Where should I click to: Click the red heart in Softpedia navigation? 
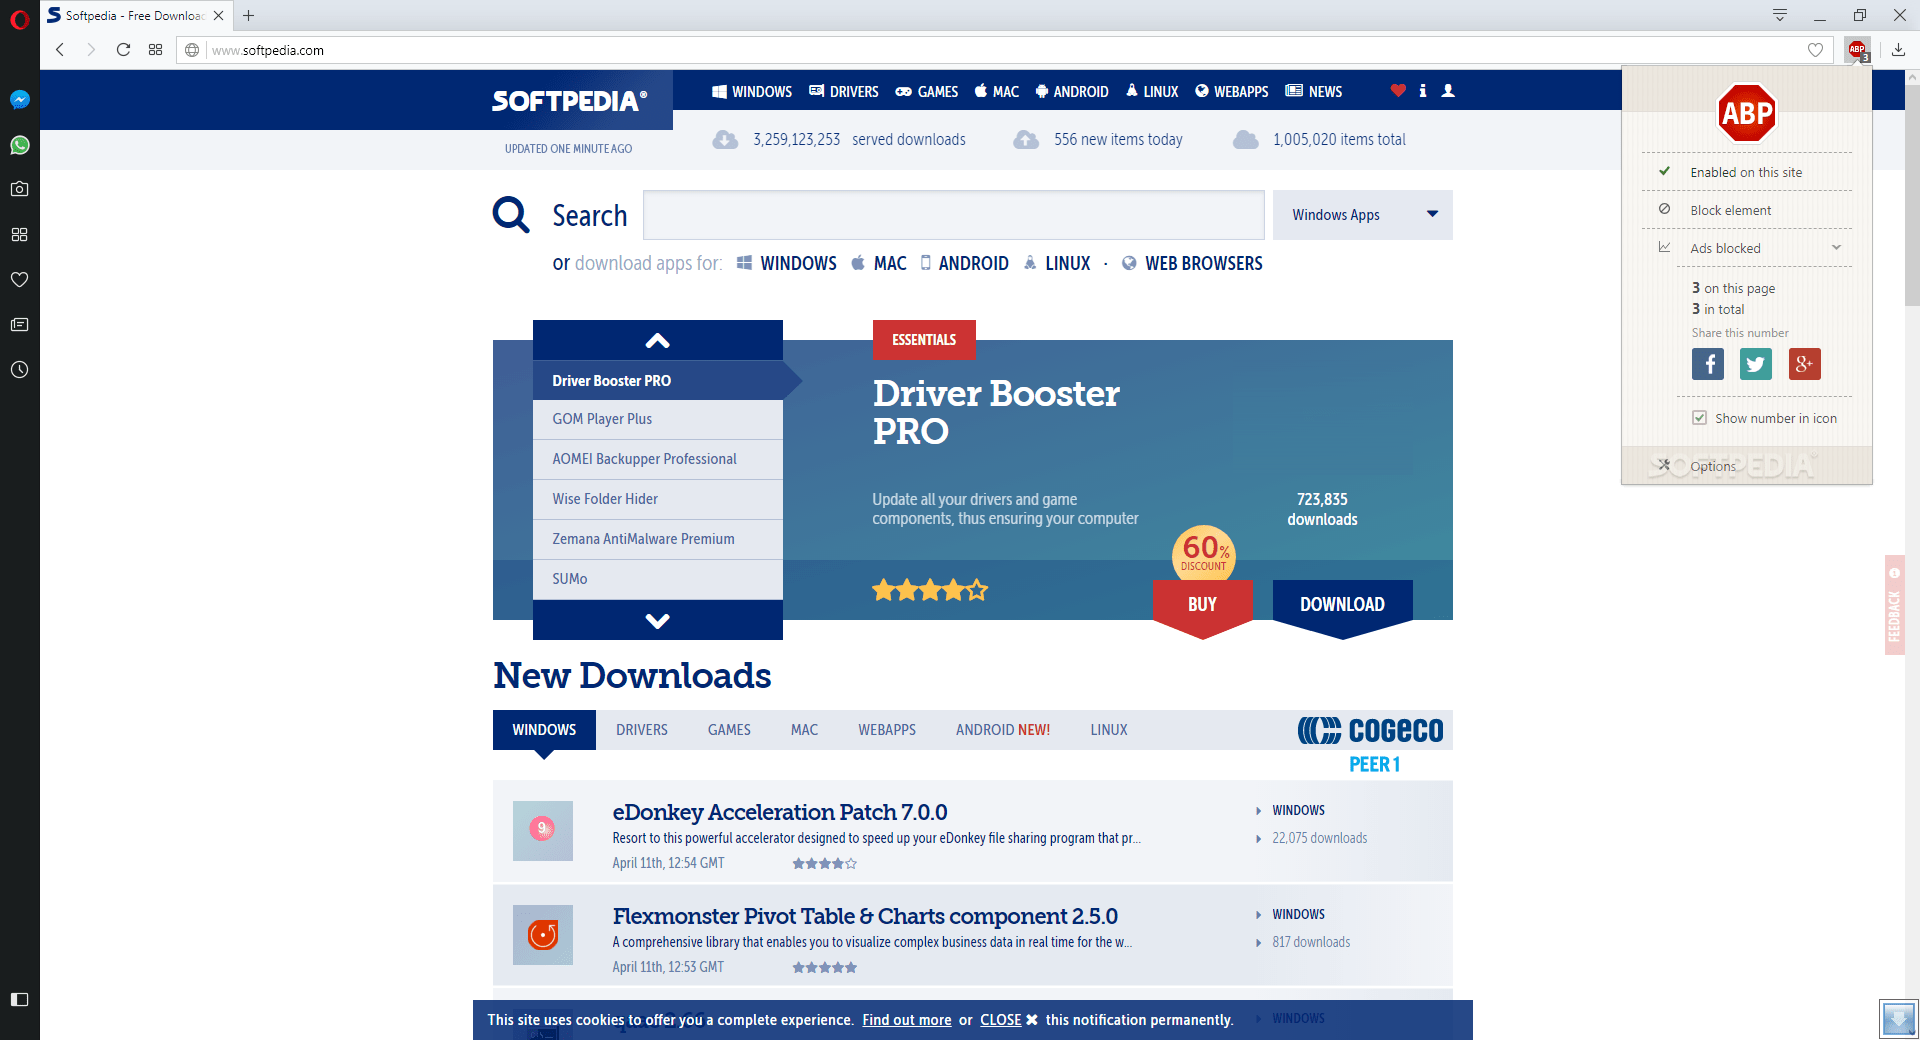(1398, 91)
